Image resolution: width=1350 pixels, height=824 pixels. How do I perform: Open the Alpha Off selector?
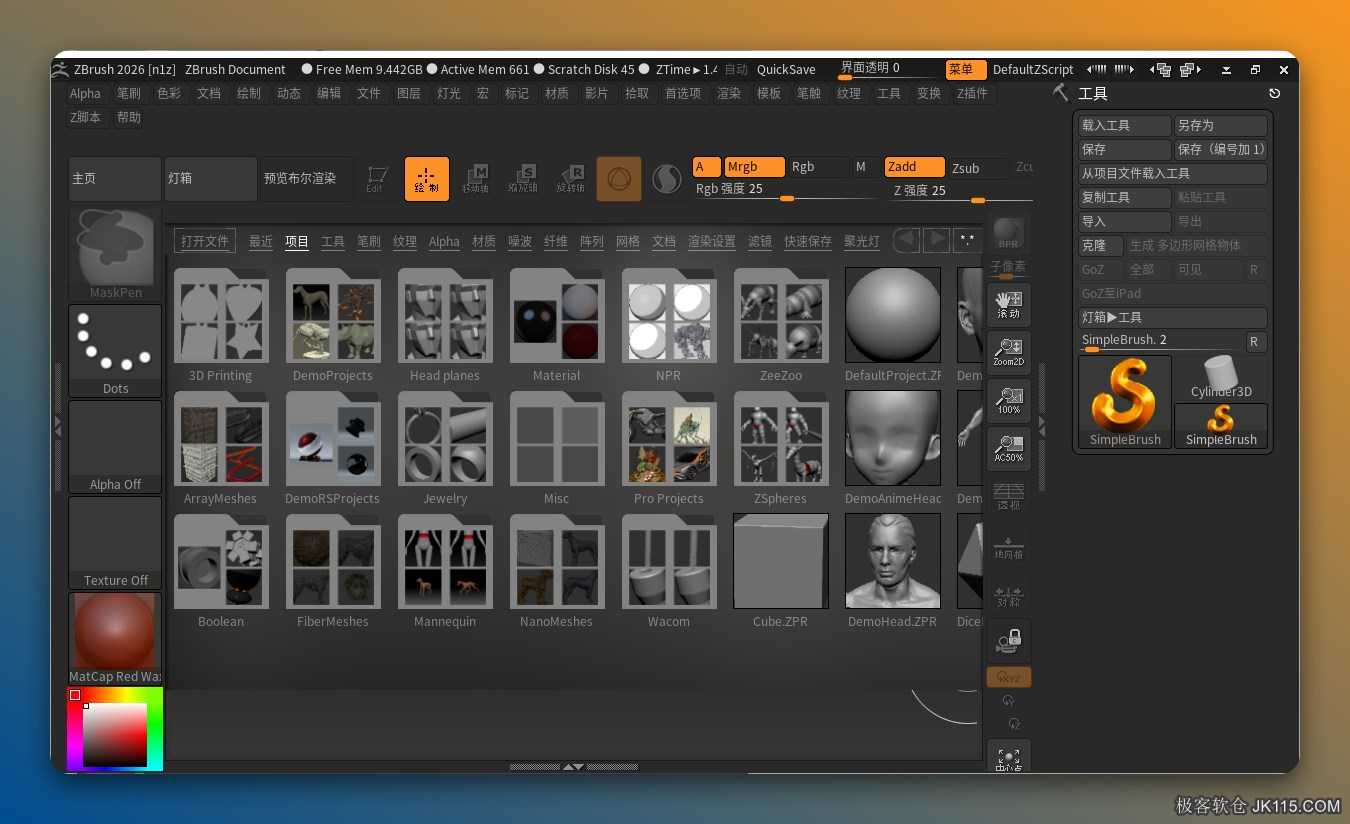(116, 447)
